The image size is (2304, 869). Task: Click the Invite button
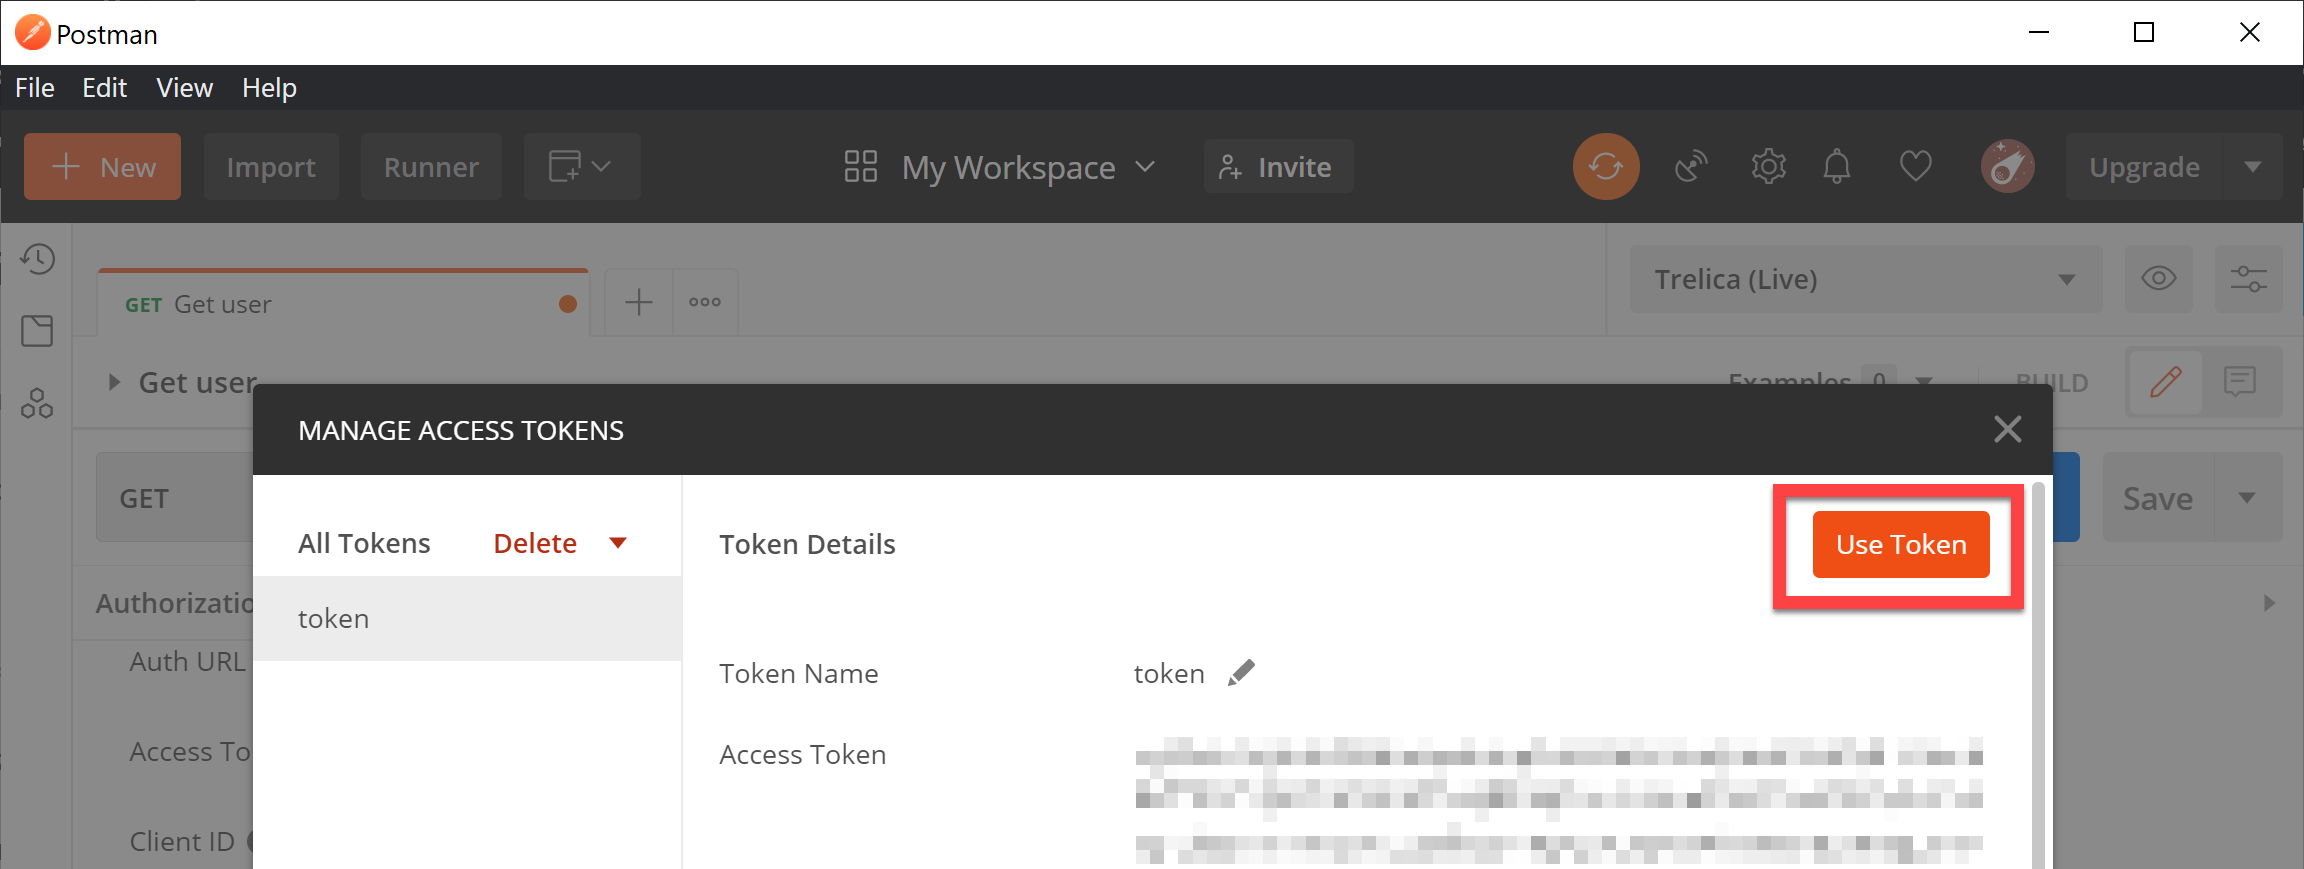(x=1278, y=166)
